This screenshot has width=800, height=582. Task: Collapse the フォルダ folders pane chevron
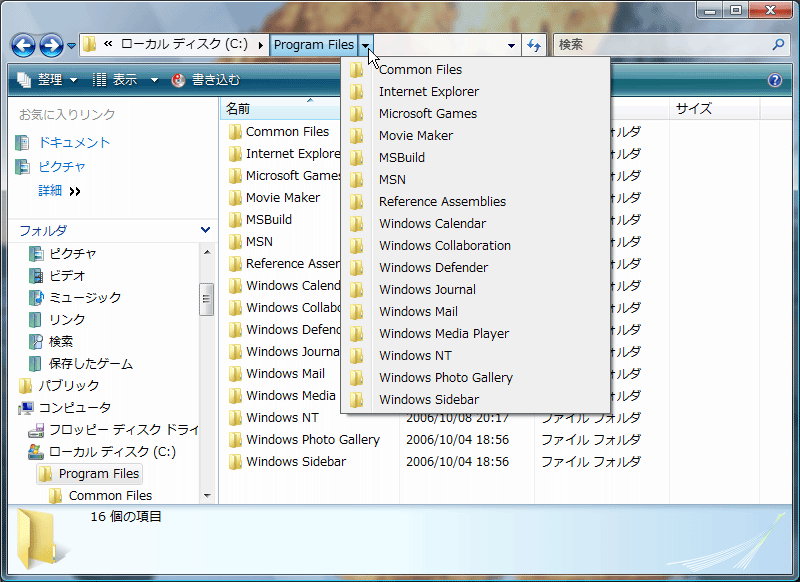click(x=206, y=230)
